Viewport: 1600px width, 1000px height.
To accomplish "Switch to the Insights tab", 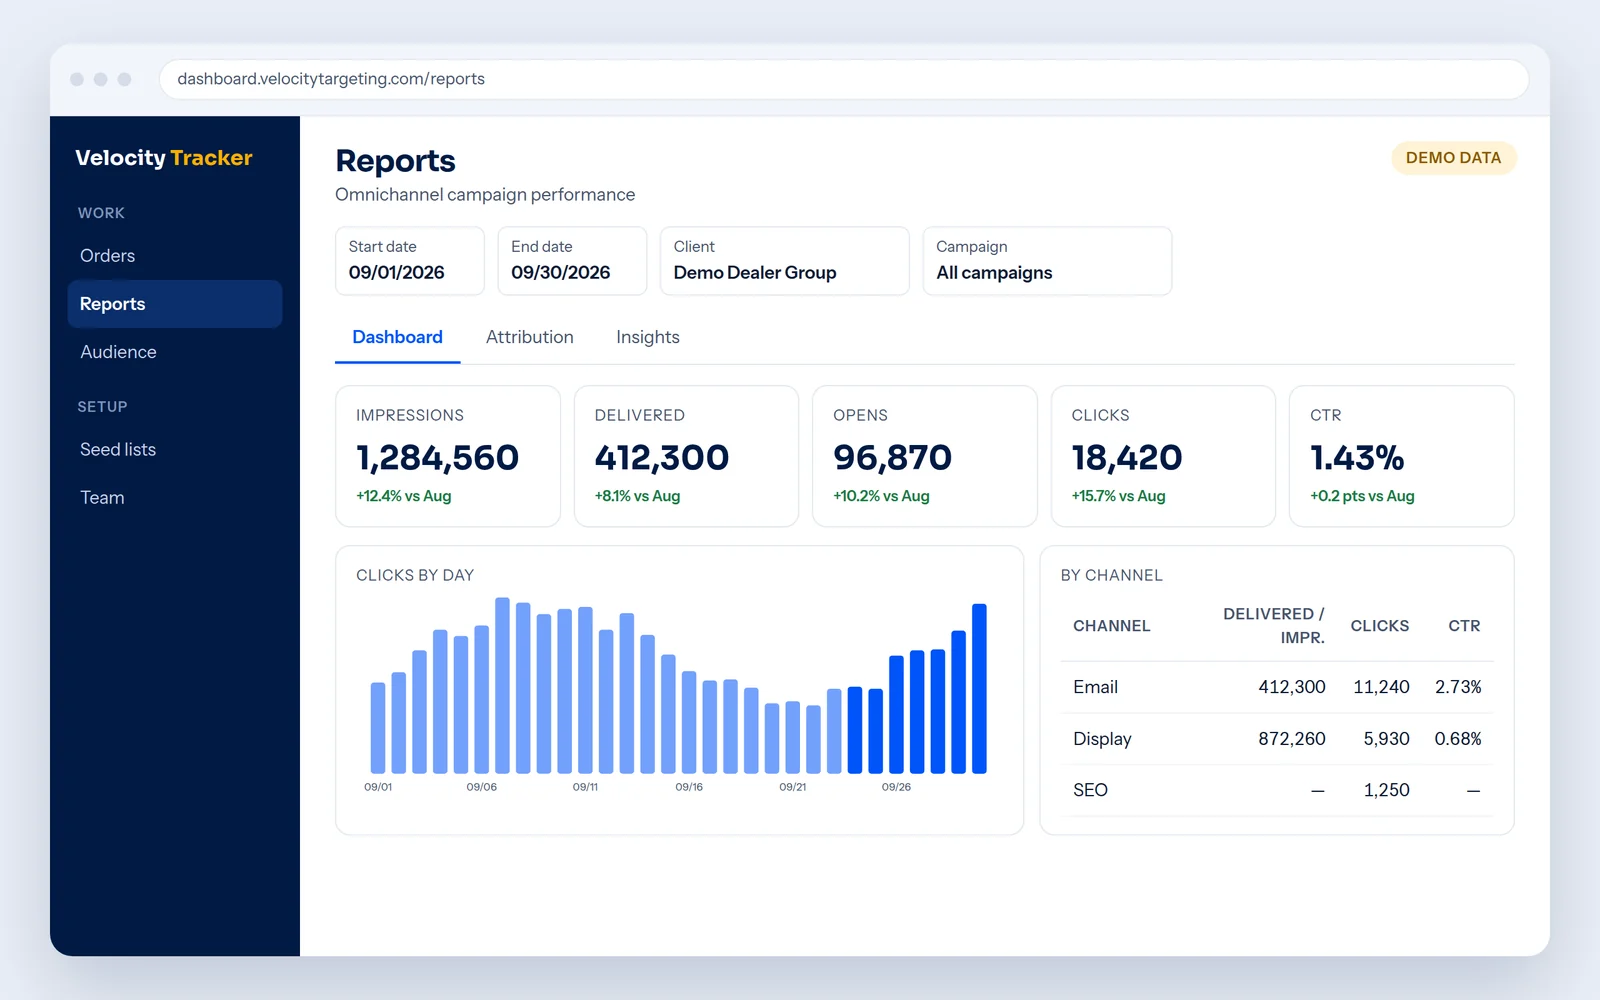I will pyautogui.click(x=648, y=338).
